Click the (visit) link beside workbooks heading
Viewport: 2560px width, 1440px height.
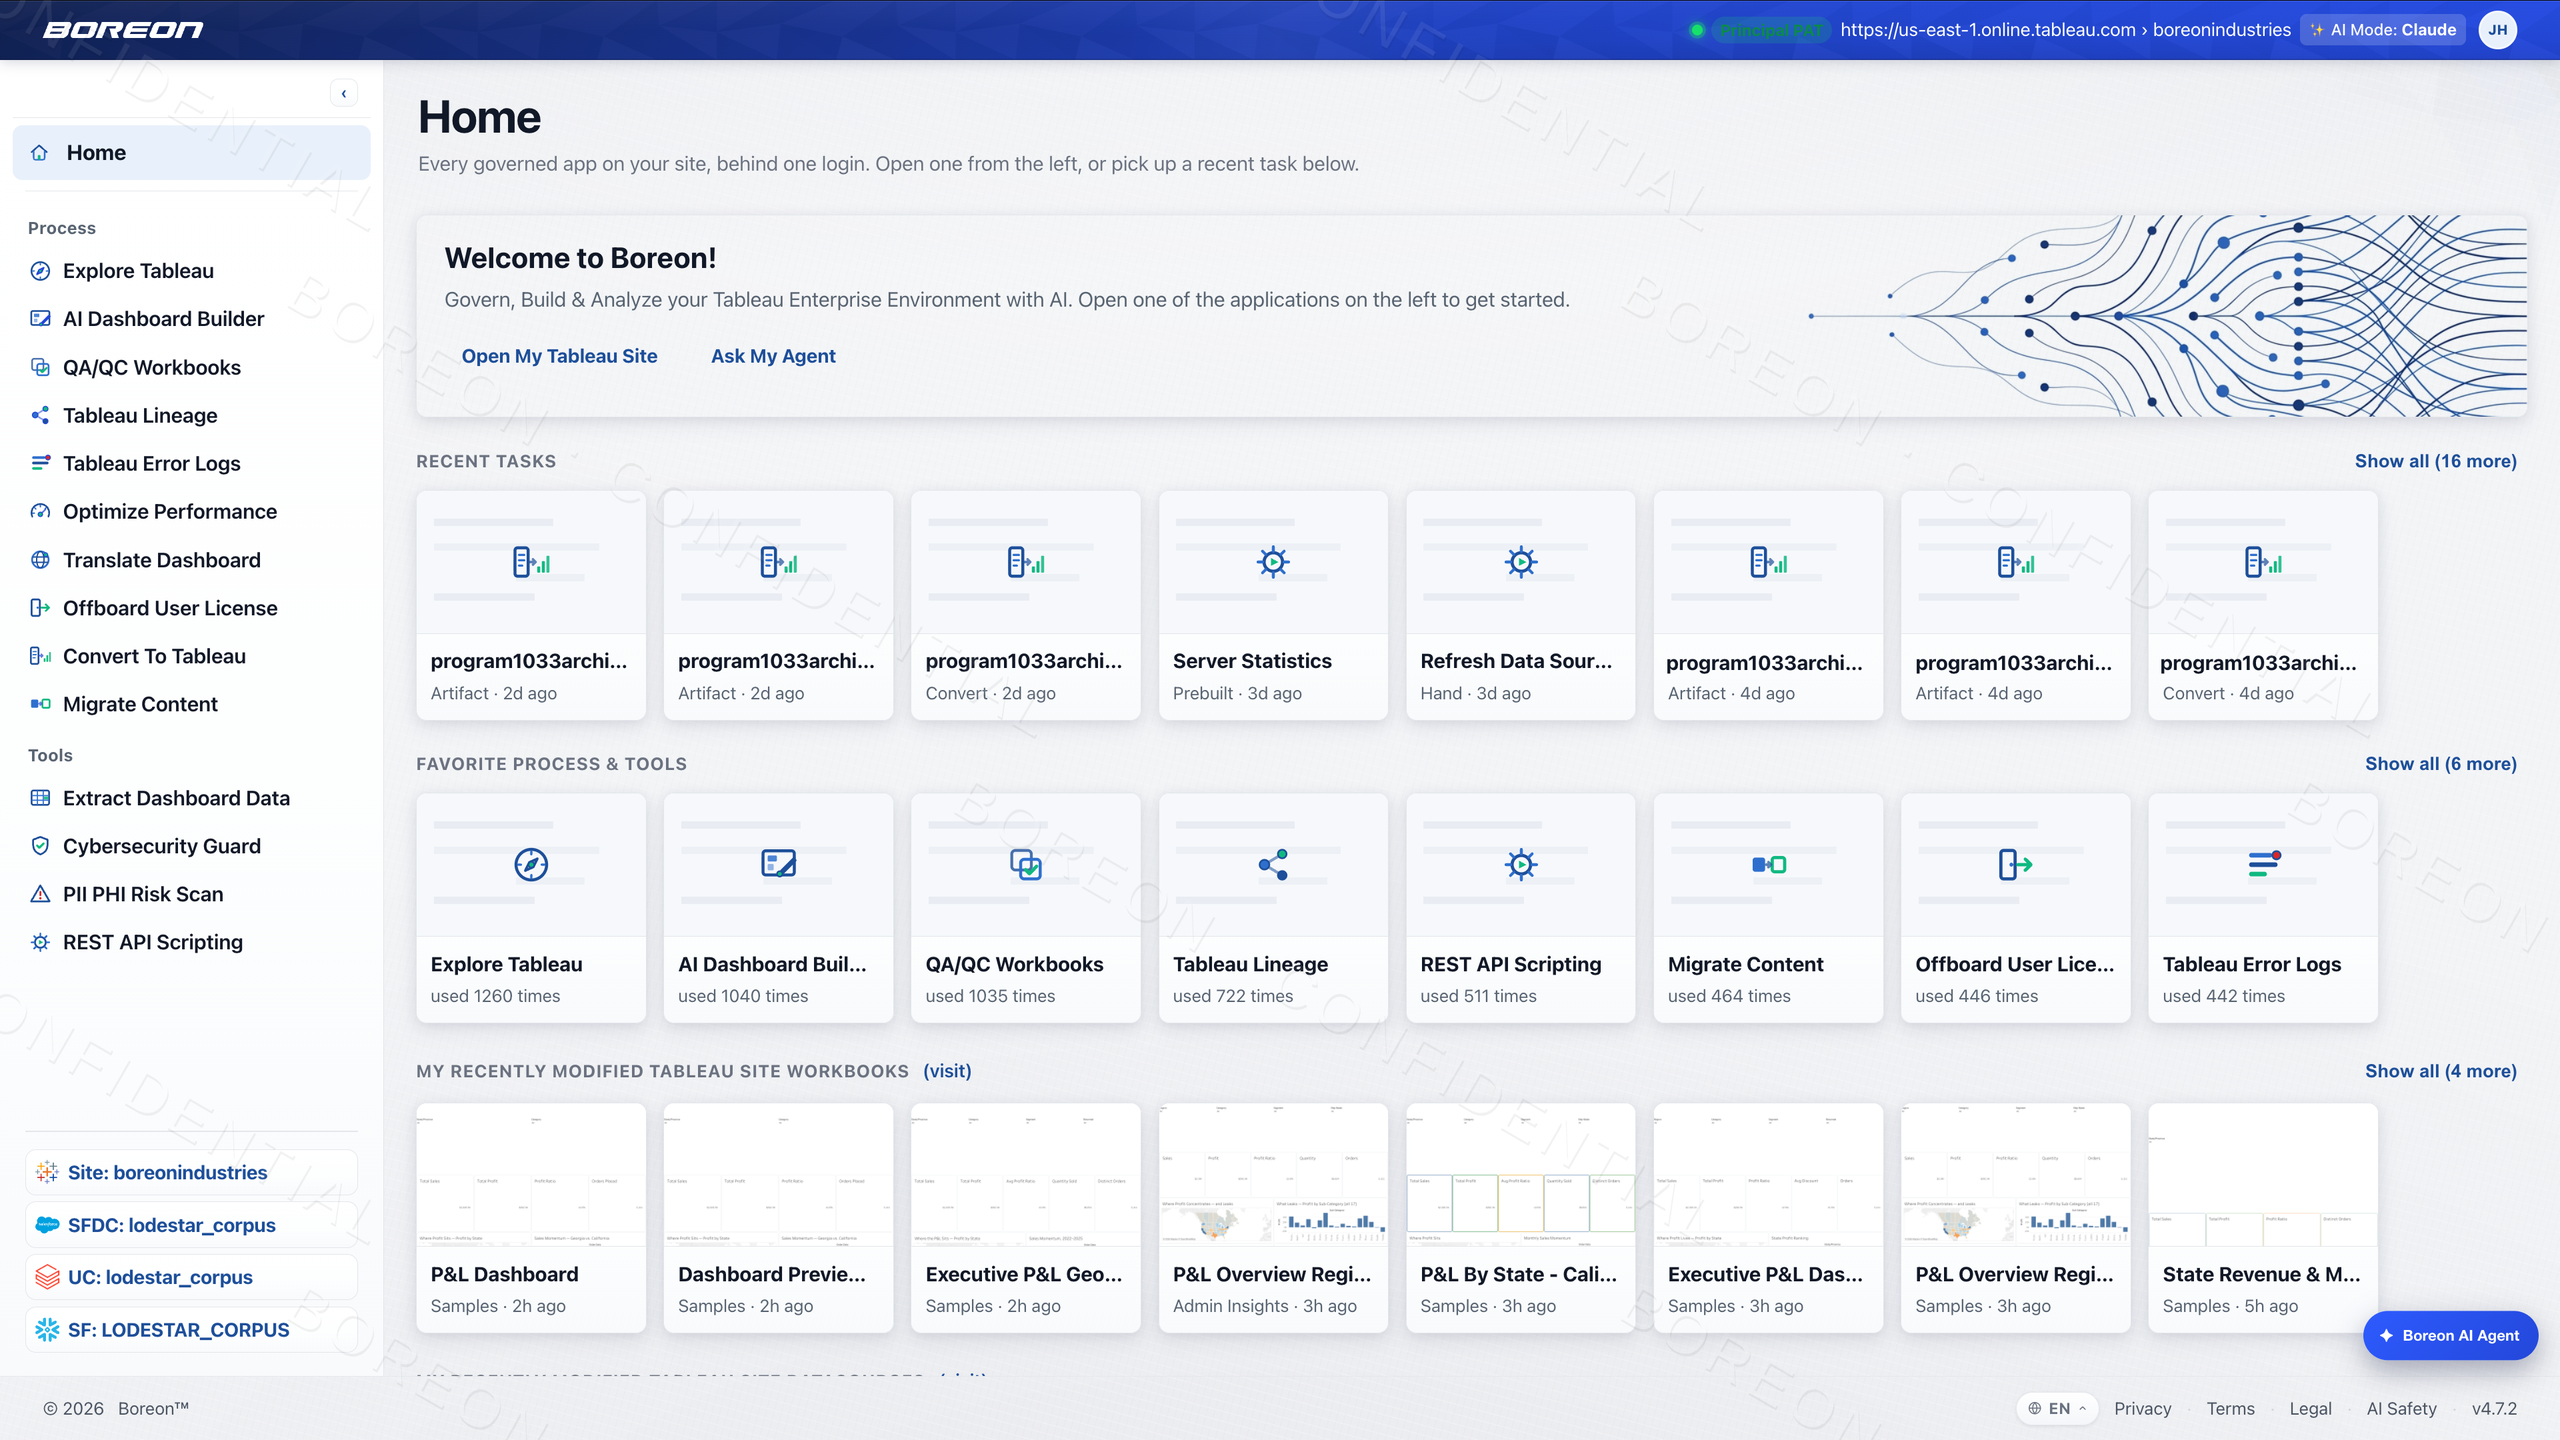pyautogui.click(x=947, y=1071)
